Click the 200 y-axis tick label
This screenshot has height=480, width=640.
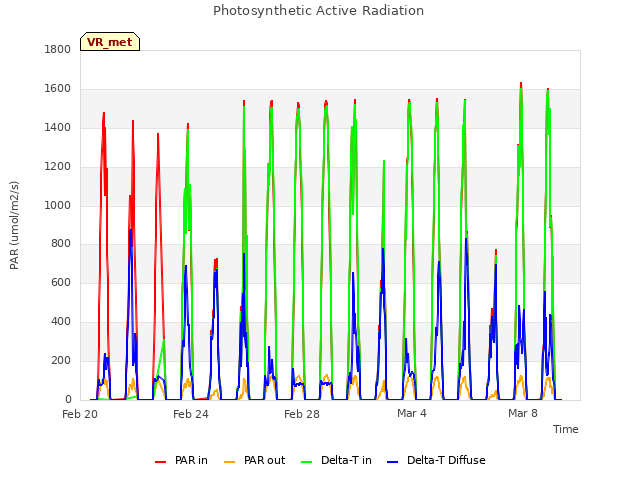[x=61, y=360]
